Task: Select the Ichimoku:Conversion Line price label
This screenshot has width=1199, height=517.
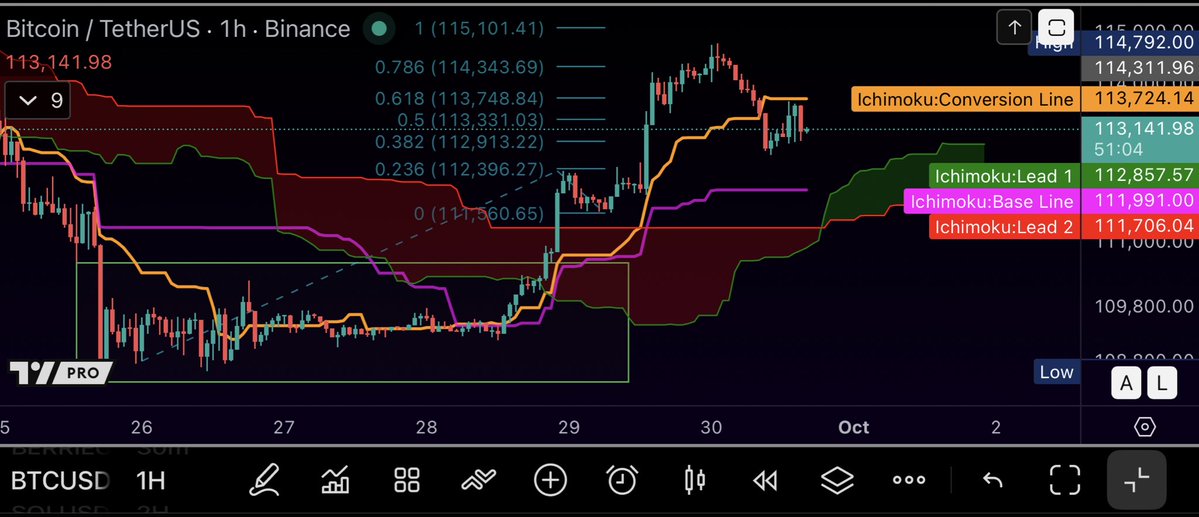Action: click(x=965, y=99)
